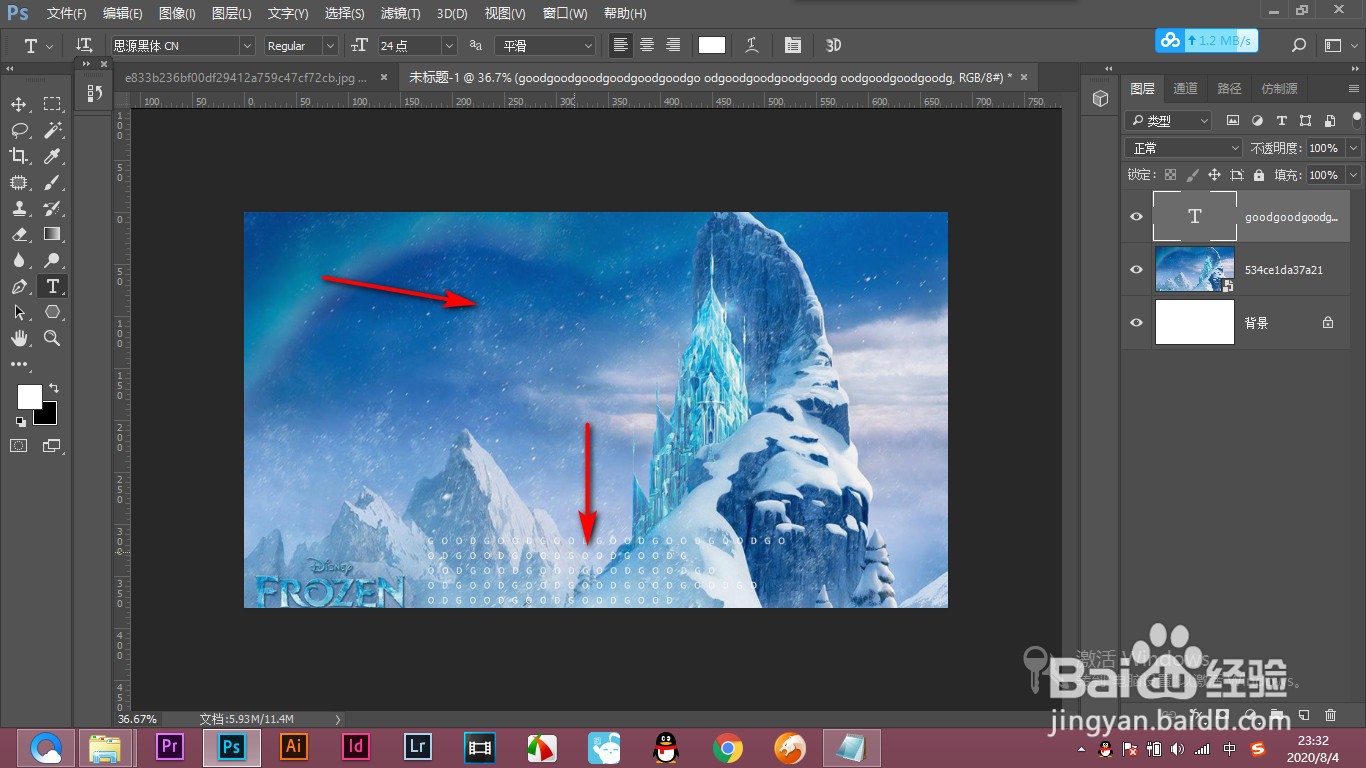The image size is (1366, 768).
Task: Select the Lasso tool
Action: coord(19,130)
